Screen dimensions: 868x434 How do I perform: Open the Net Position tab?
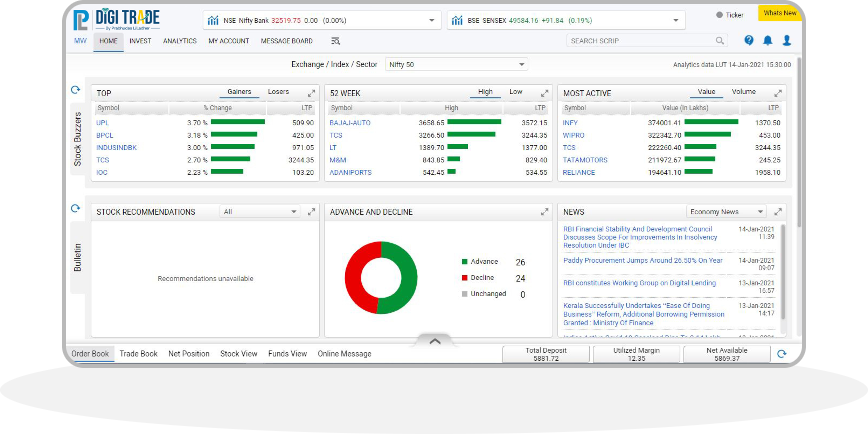point(189,354)
